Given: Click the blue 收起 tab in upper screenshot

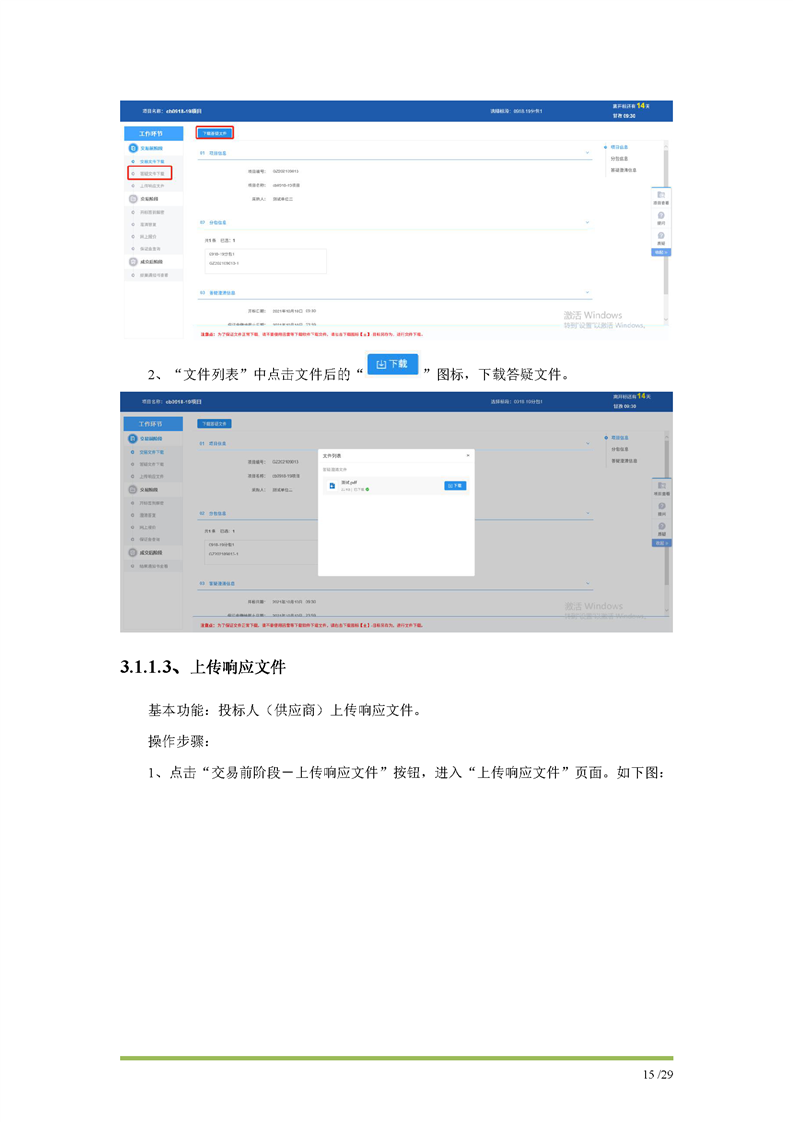Looking at the screenshot, I should click(660, 252).
